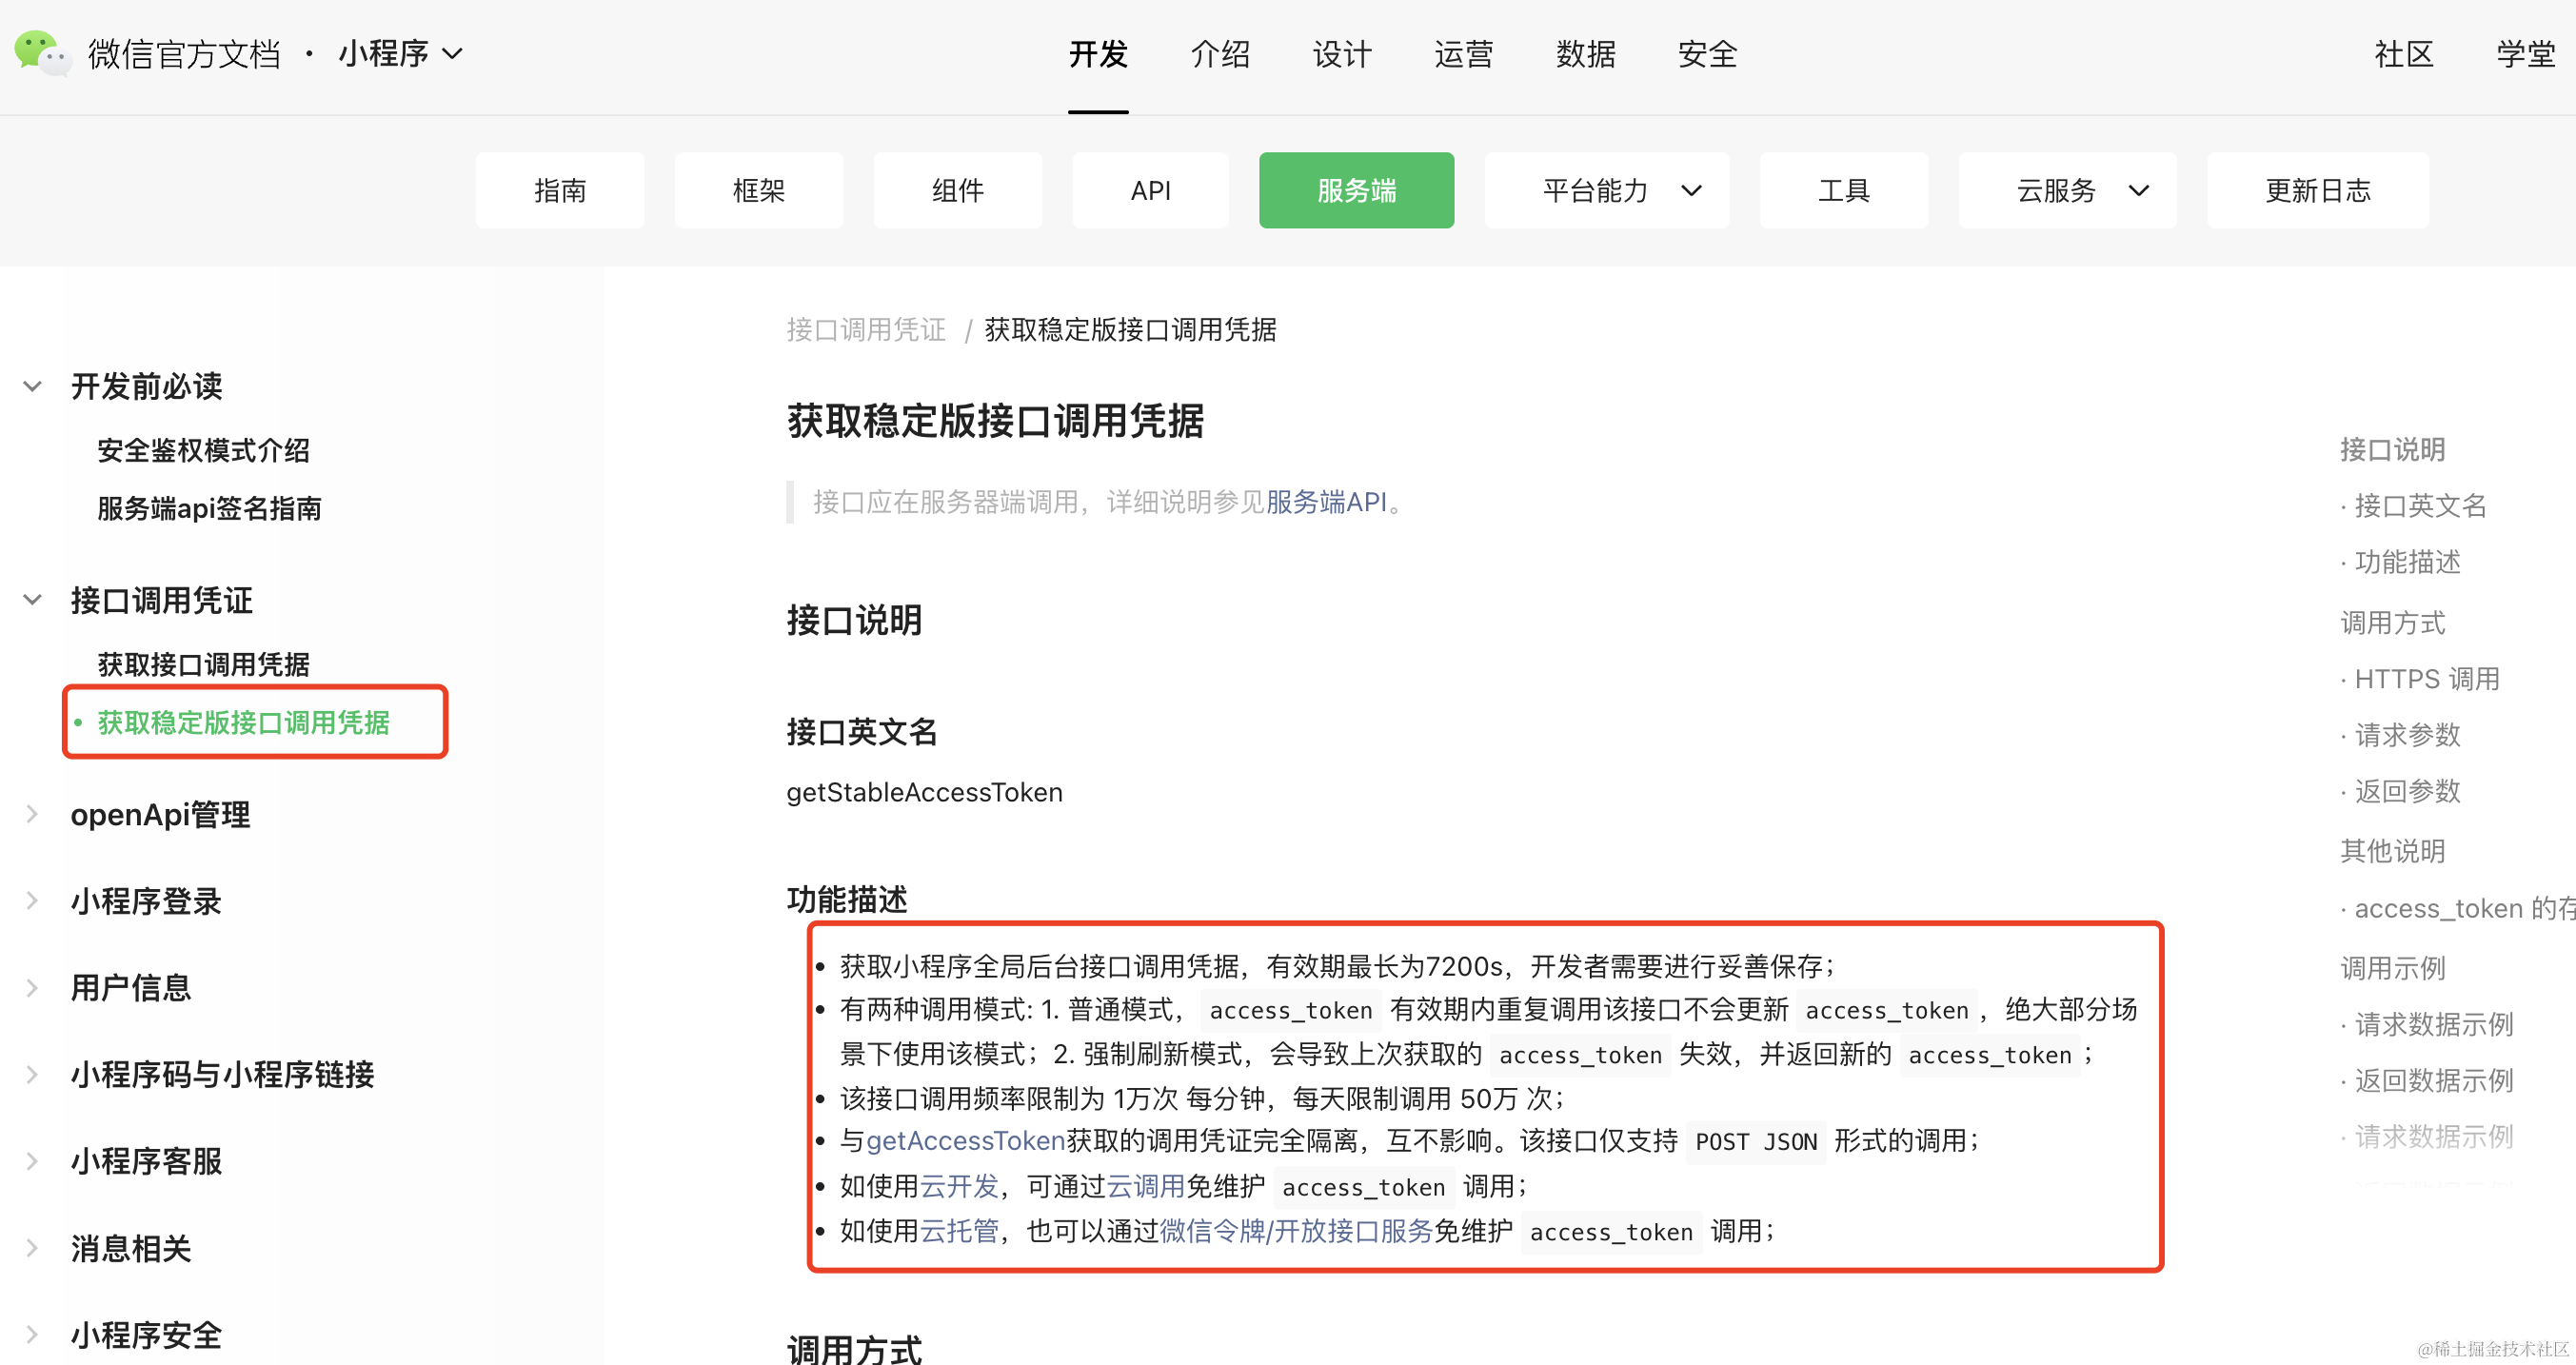Follow the 服务端API hyperlink
The width and height of the screenshot is (2576, 1365).
coord(1326,502)
